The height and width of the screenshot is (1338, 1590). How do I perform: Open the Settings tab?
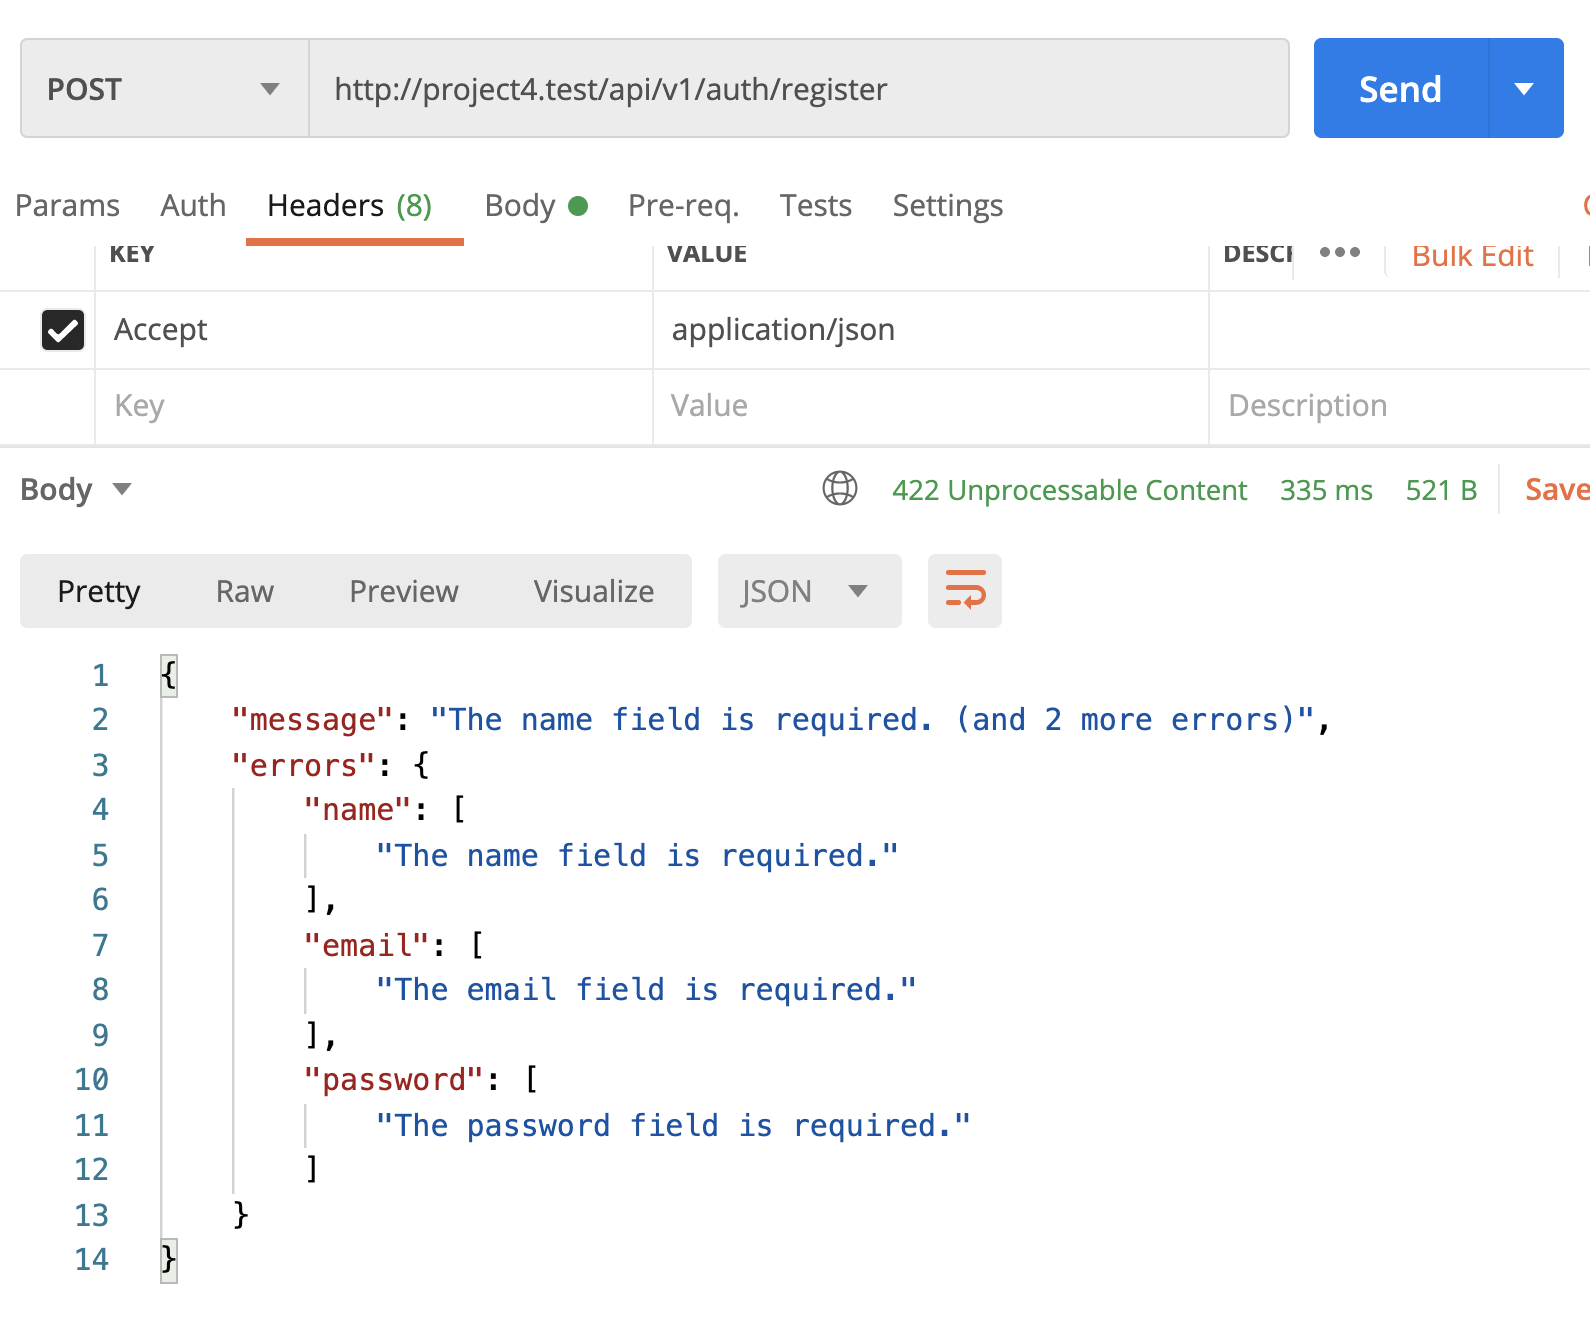(948, 205)
